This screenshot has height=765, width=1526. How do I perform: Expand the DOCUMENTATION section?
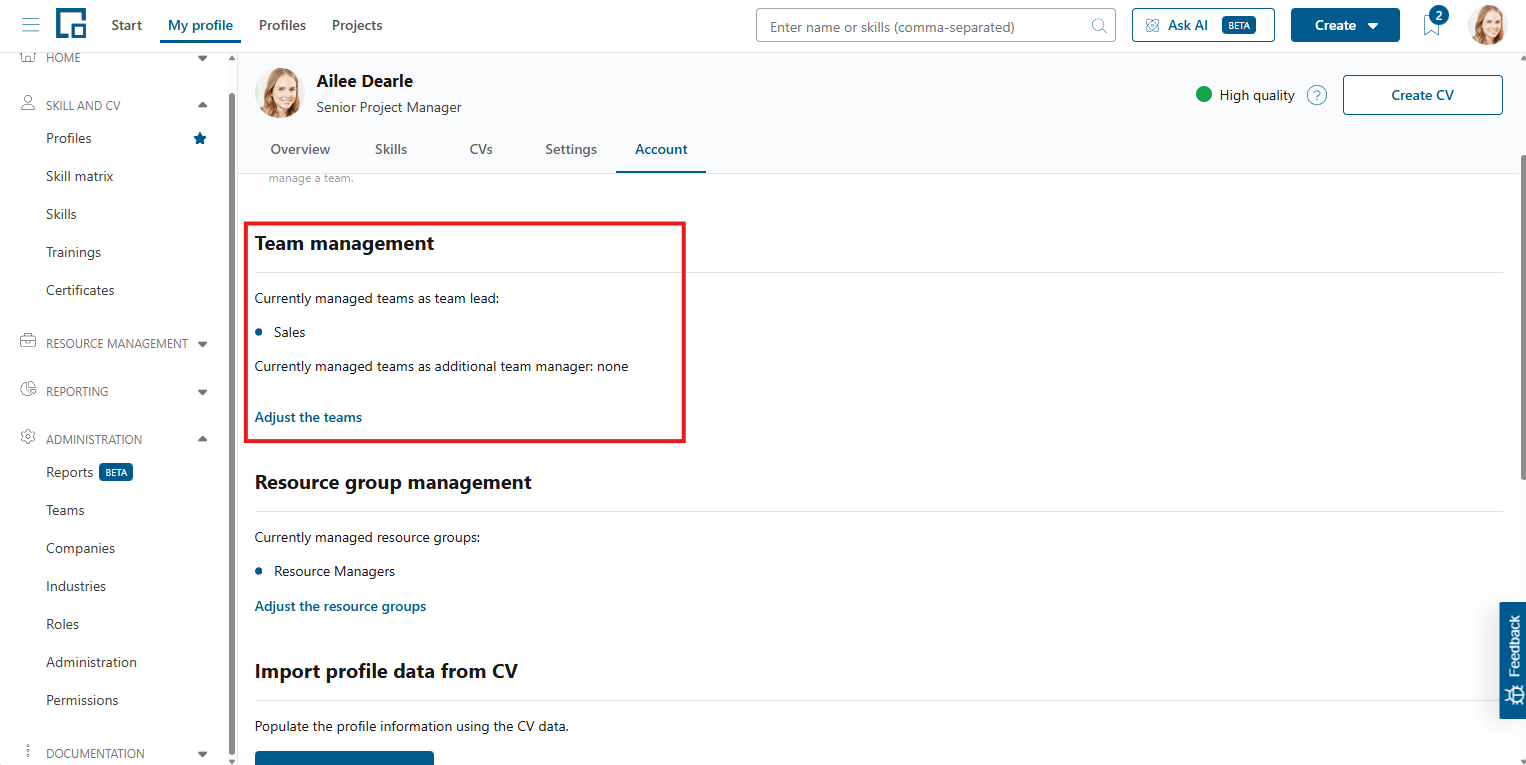click(x=203, y=754)
